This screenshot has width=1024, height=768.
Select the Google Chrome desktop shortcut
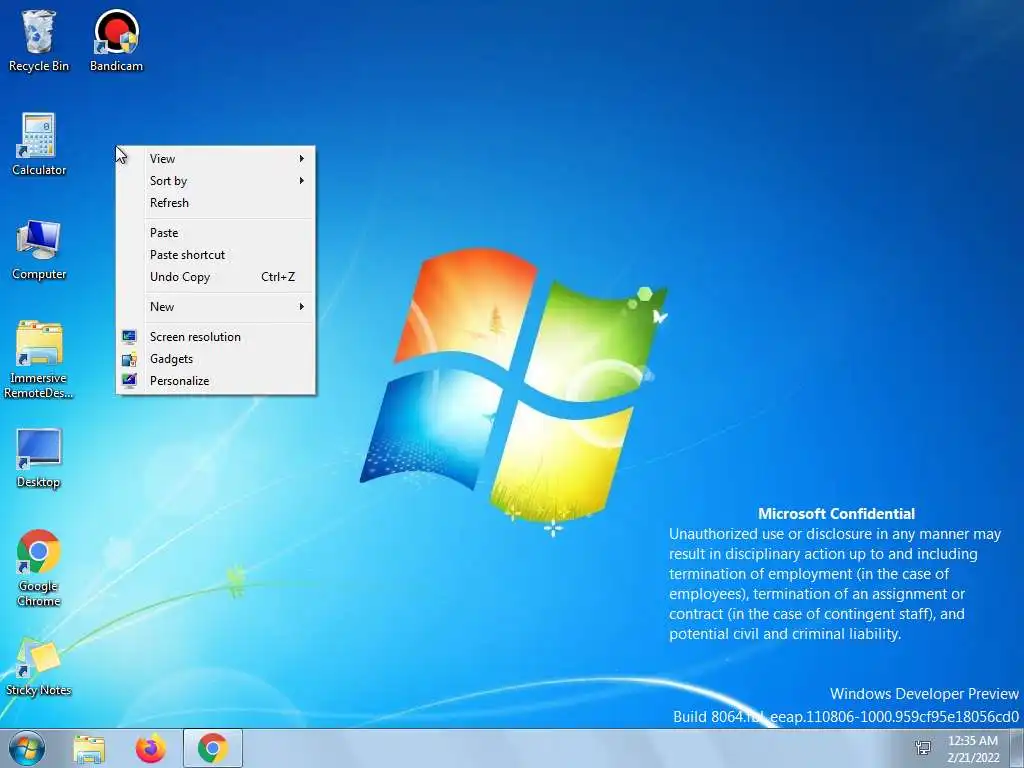(39, 568)
